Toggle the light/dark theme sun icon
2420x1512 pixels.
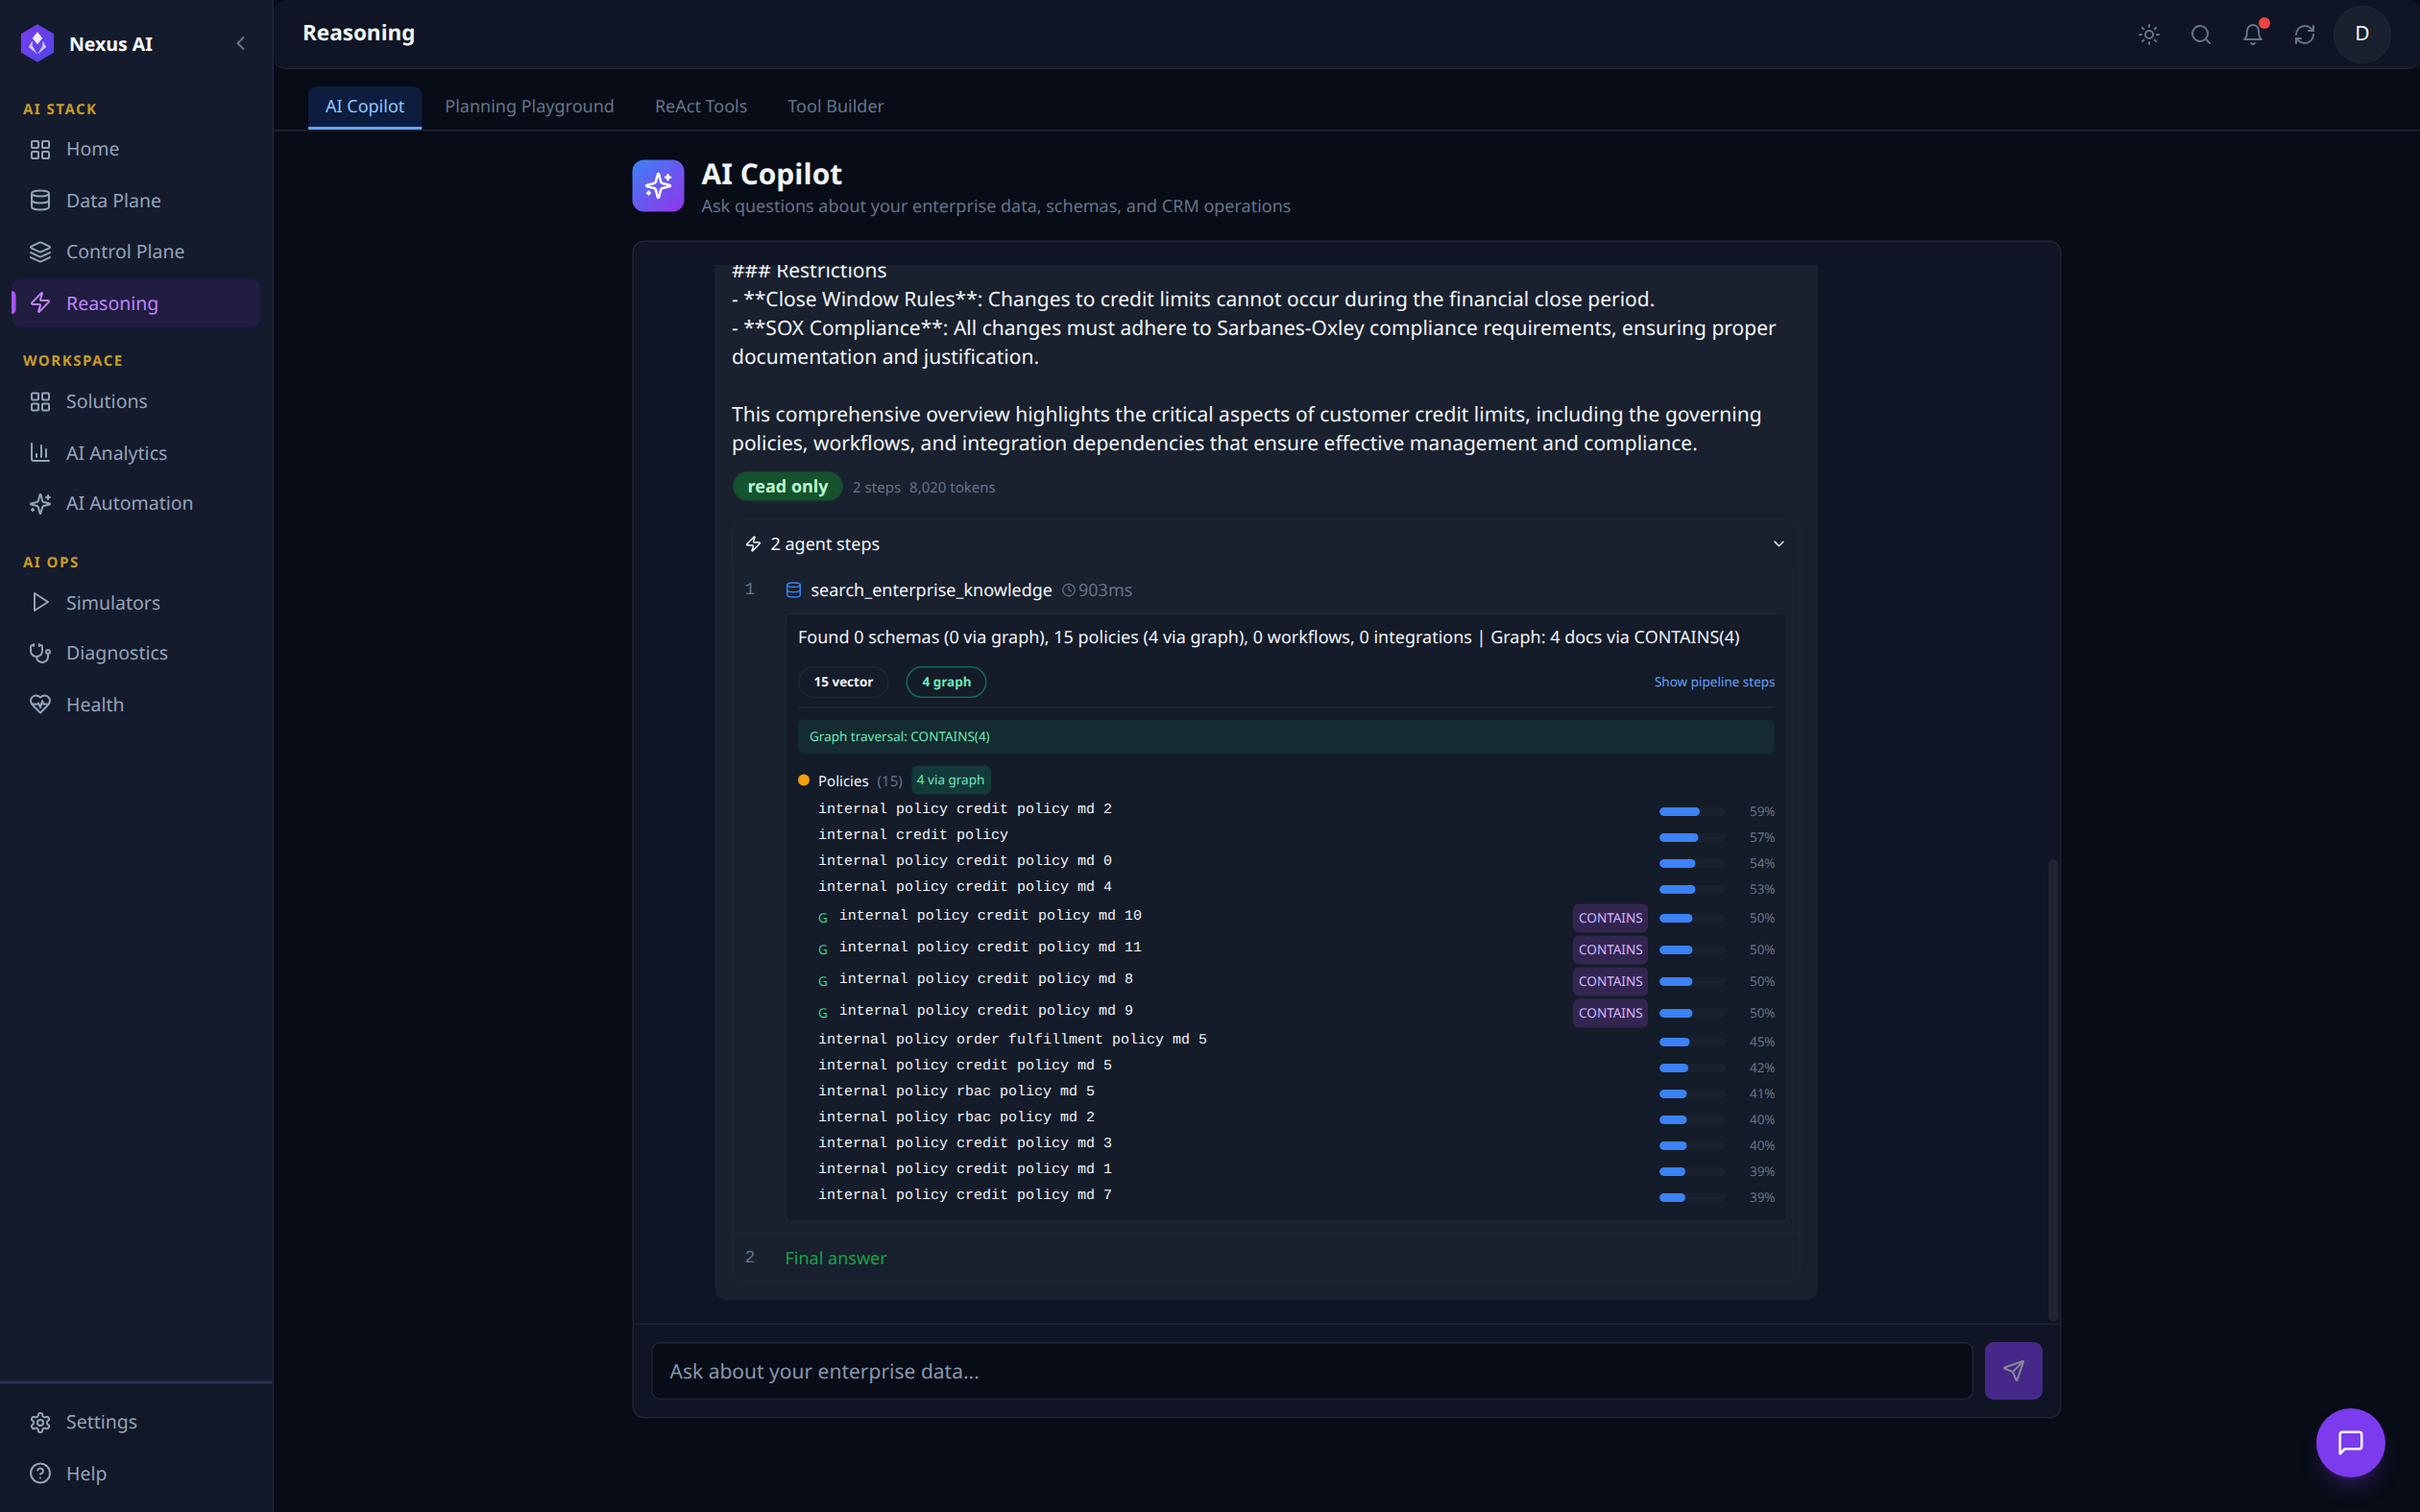[2149, 34]
